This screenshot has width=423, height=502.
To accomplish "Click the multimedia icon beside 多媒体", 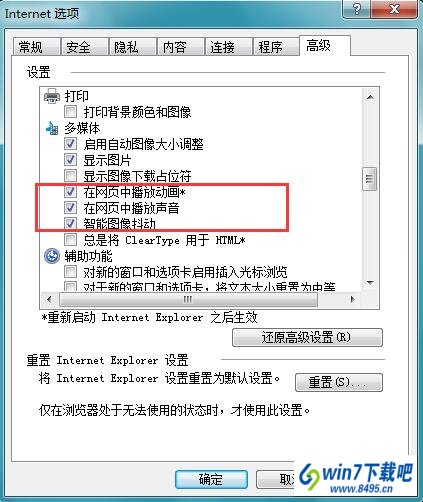I will [52, 128].
